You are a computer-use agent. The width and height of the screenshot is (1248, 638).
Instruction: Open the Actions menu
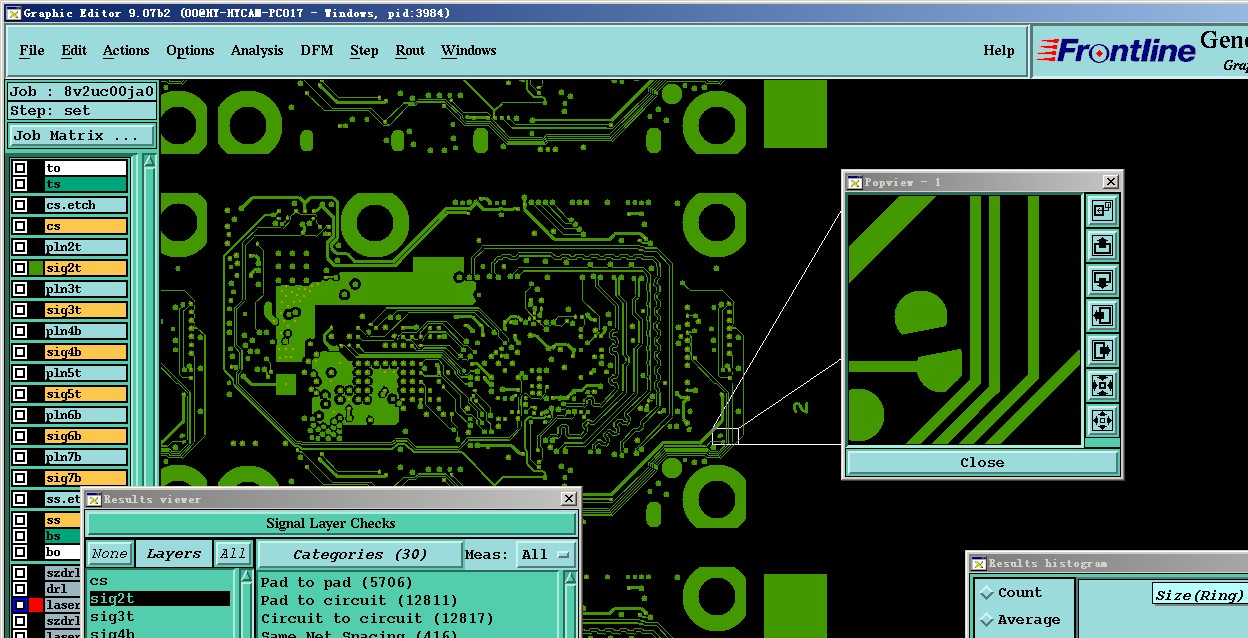(126, 50)
